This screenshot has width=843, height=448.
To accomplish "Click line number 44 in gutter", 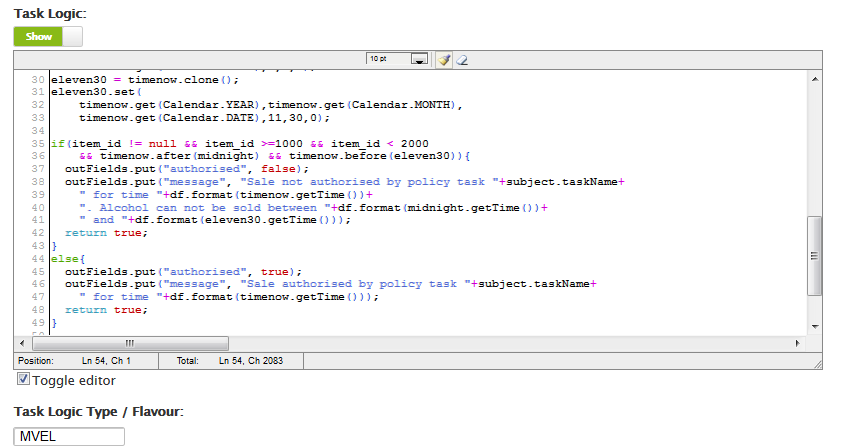I will click(38, 259).
